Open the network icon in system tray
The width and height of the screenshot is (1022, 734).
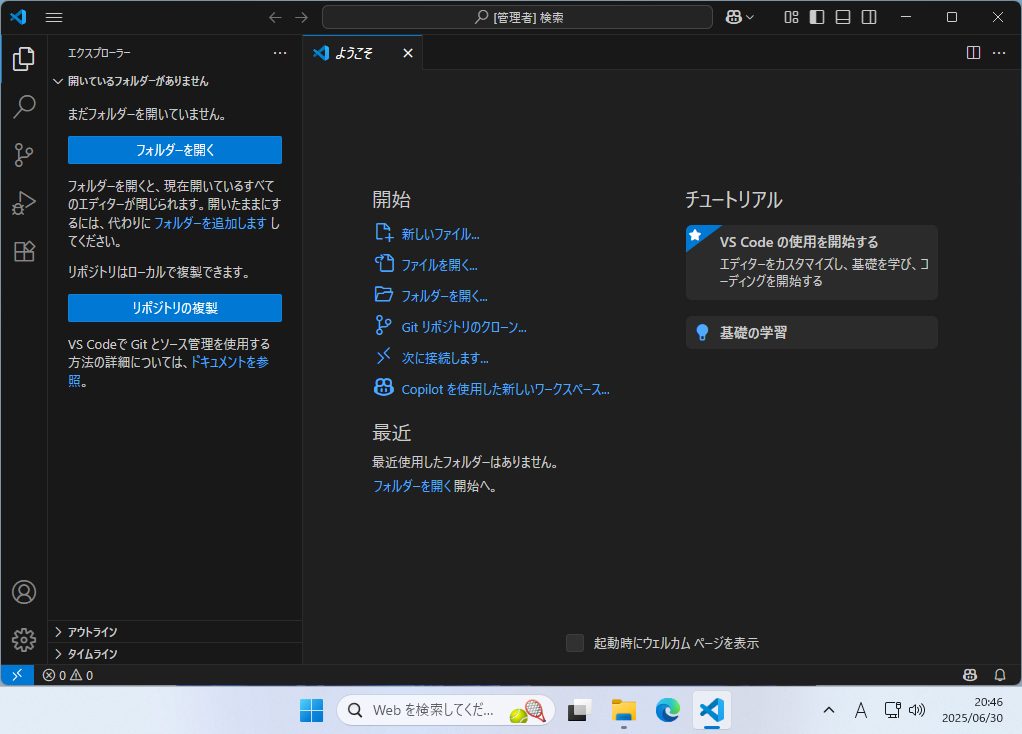click(892, 710)
